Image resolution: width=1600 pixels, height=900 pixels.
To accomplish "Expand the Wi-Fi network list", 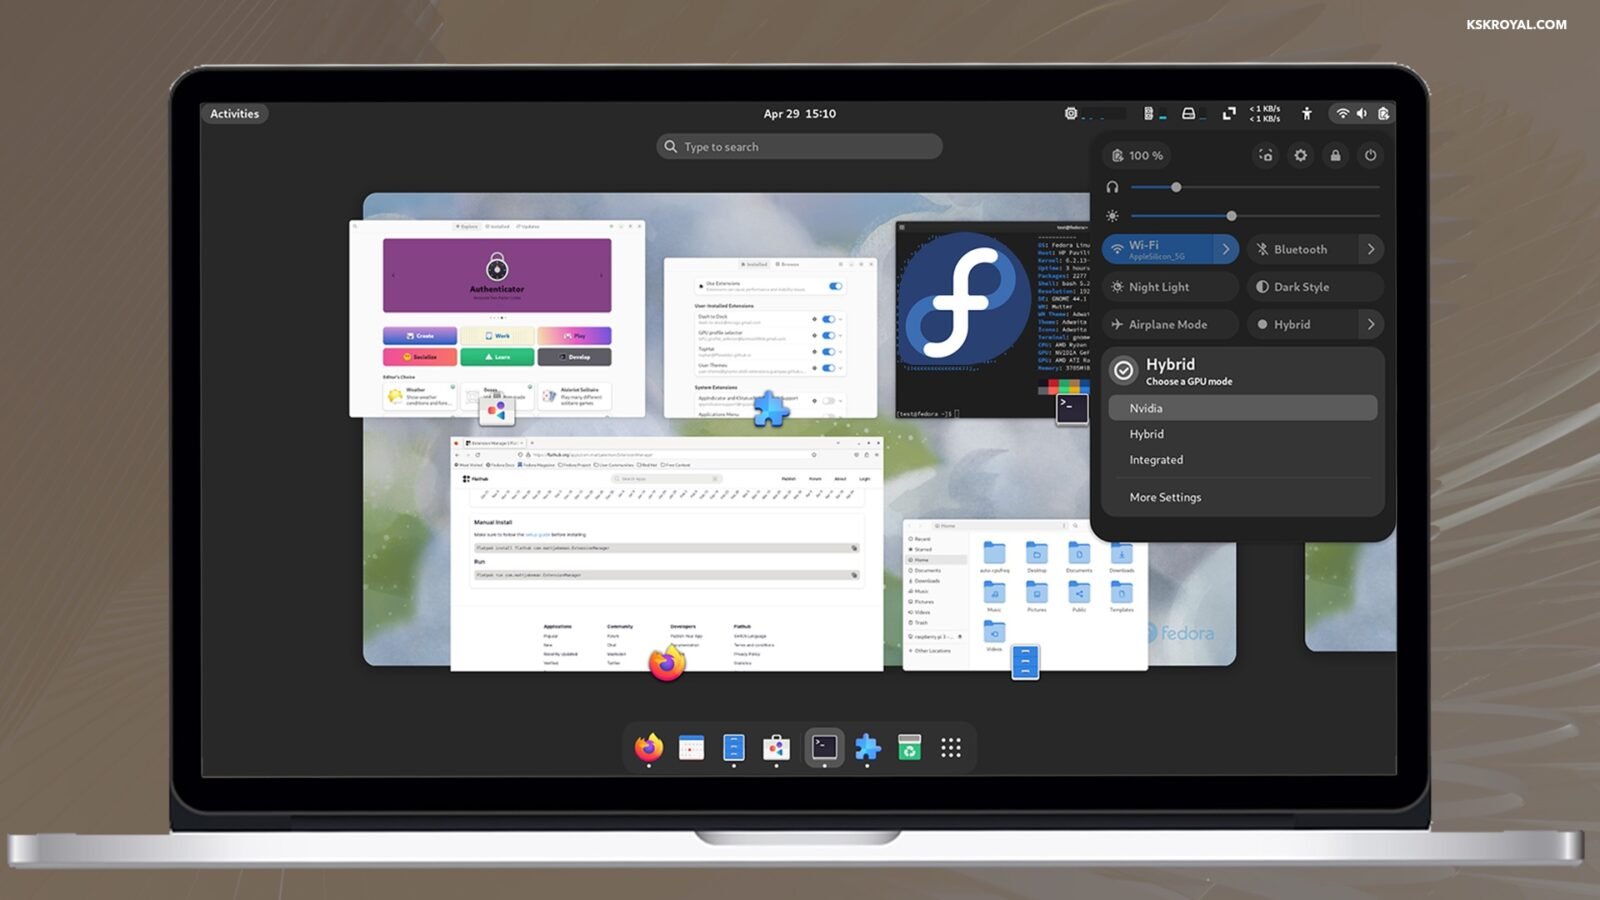I will point(1227,249).
